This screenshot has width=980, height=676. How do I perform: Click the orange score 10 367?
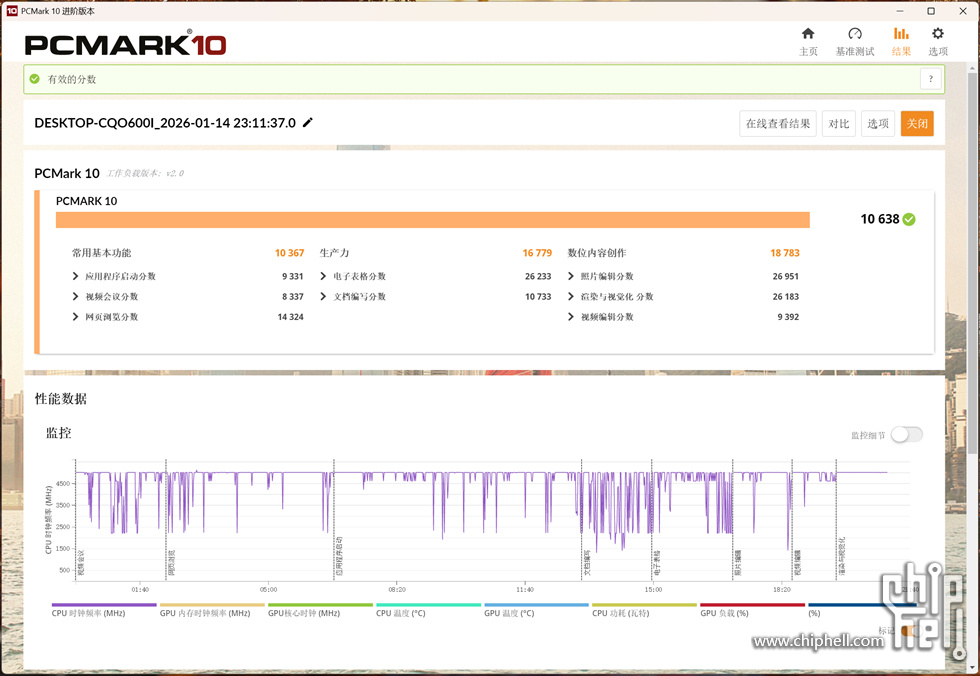point(289,253)
